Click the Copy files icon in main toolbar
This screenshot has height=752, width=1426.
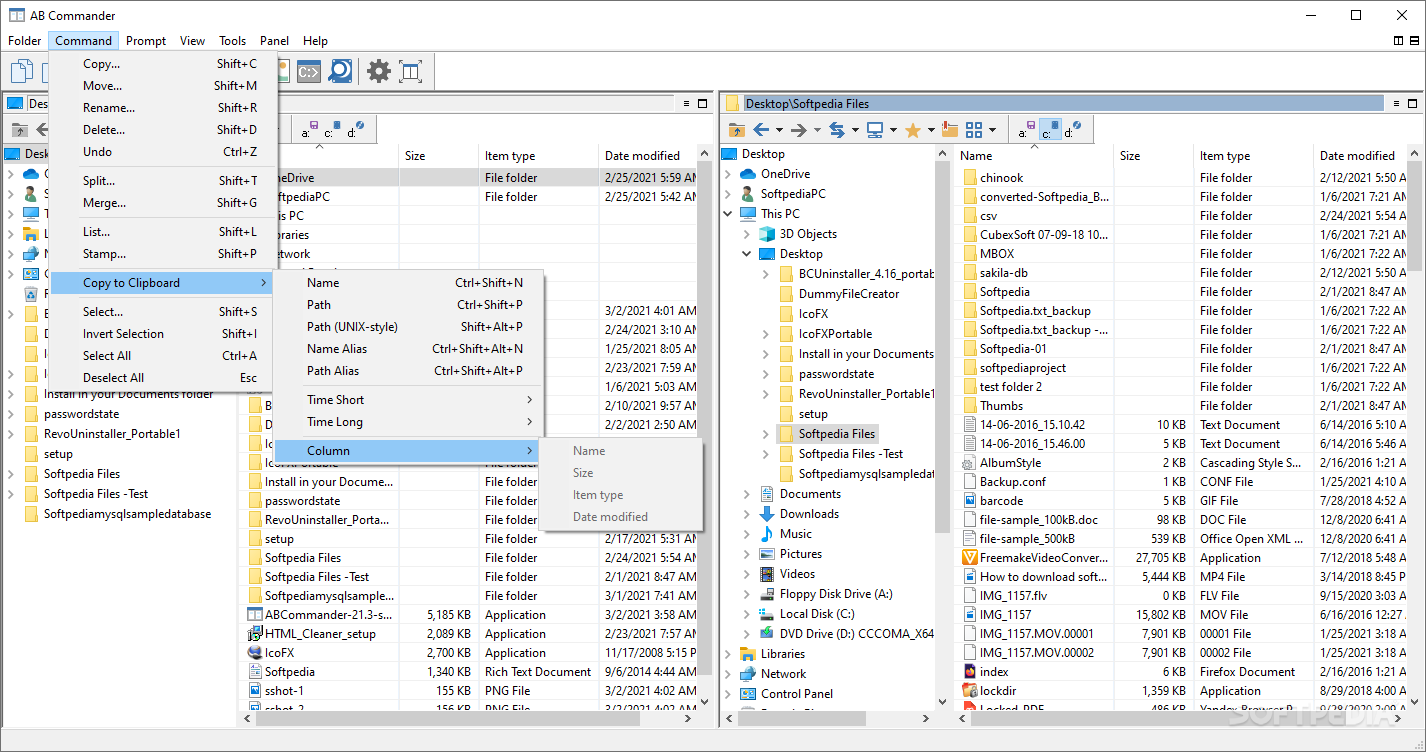pyautogui.click(x=22, y=71)
